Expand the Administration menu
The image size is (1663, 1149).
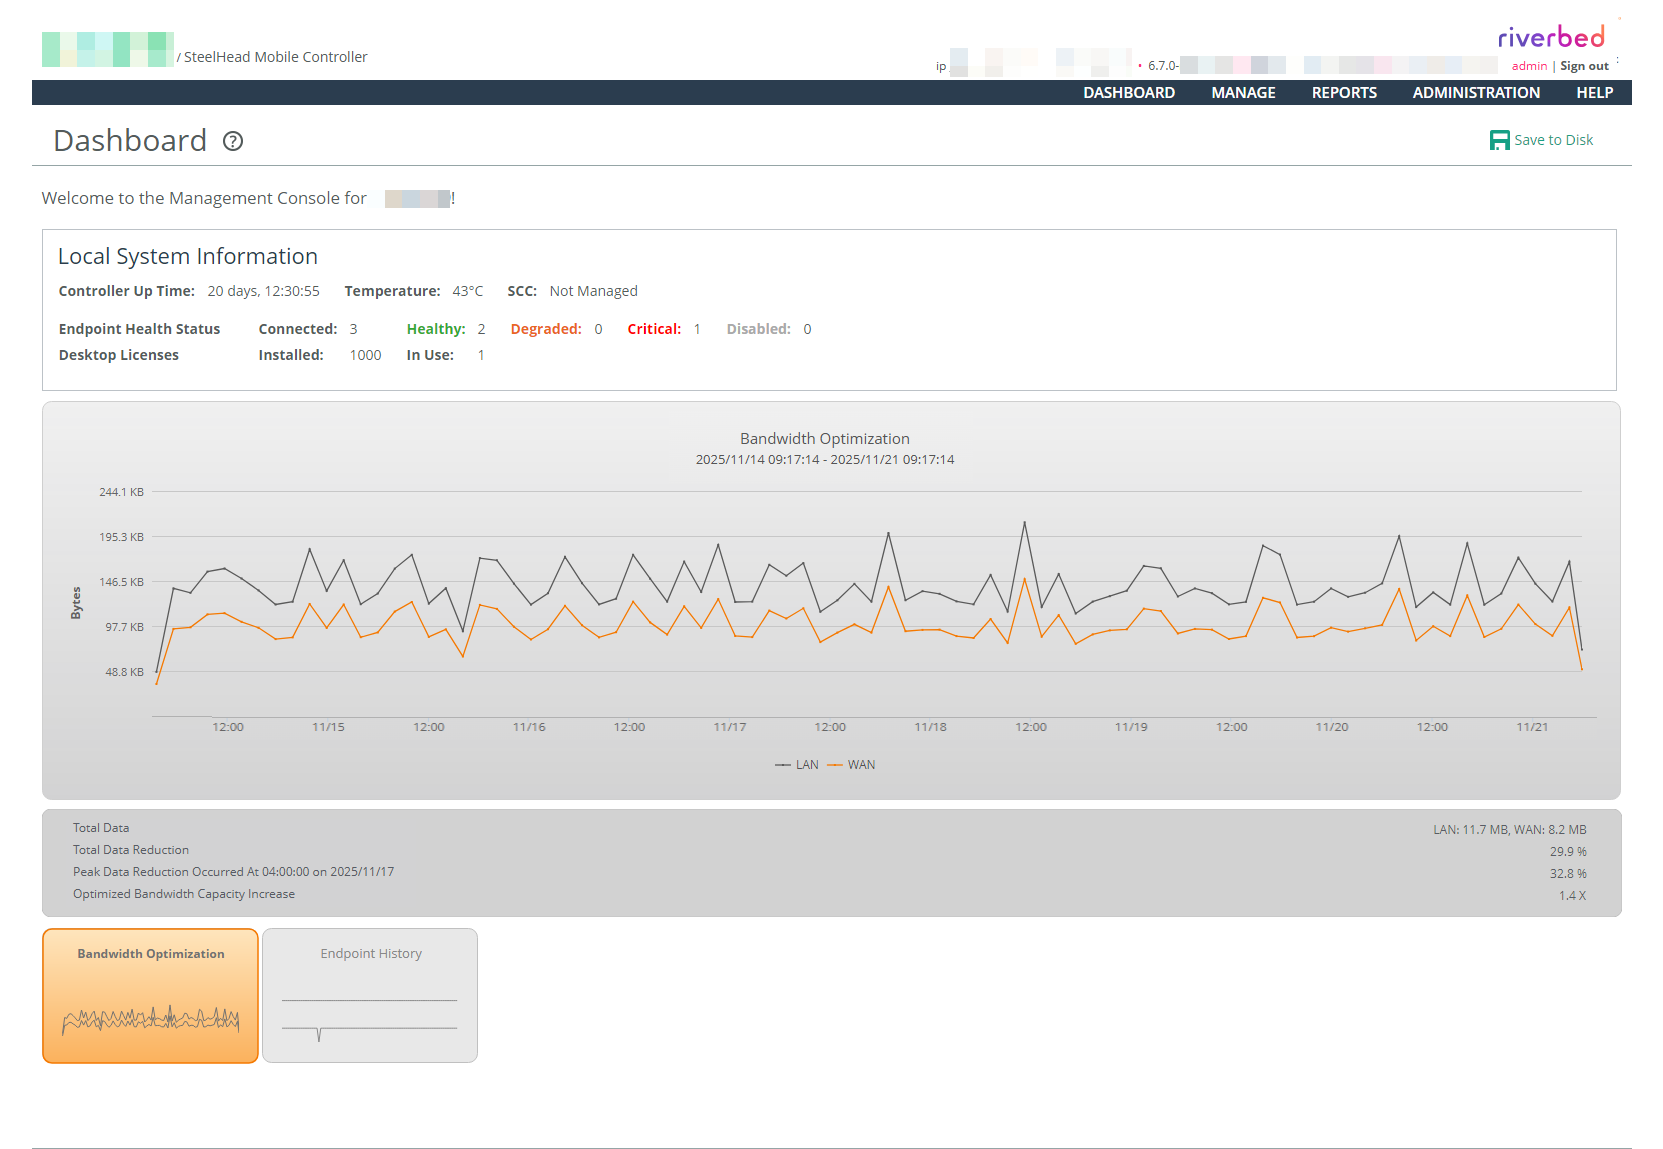point(1475,93)
